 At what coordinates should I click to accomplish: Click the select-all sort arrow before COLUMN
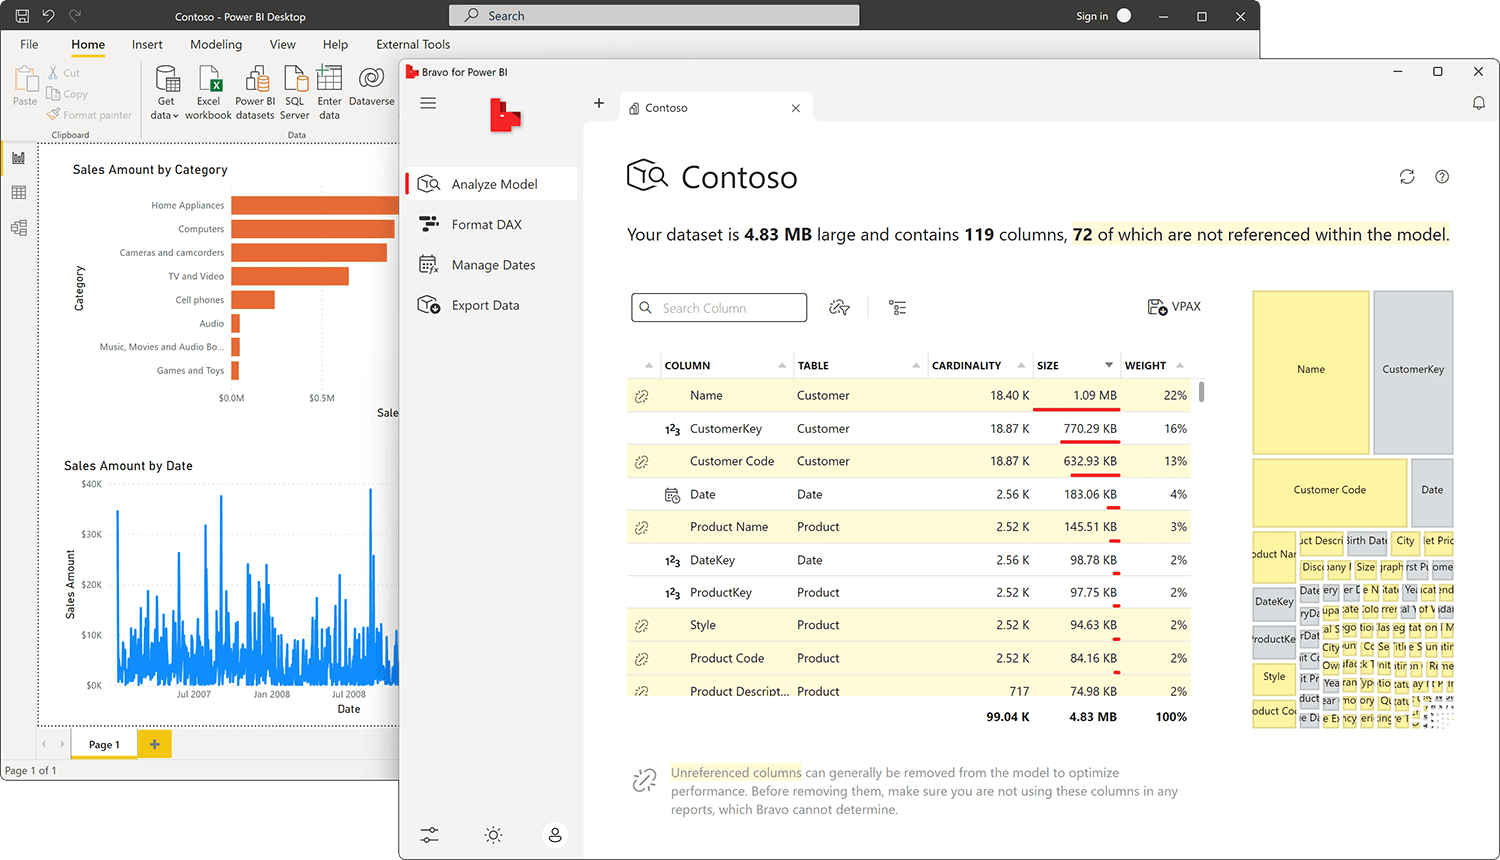(648, 365)
